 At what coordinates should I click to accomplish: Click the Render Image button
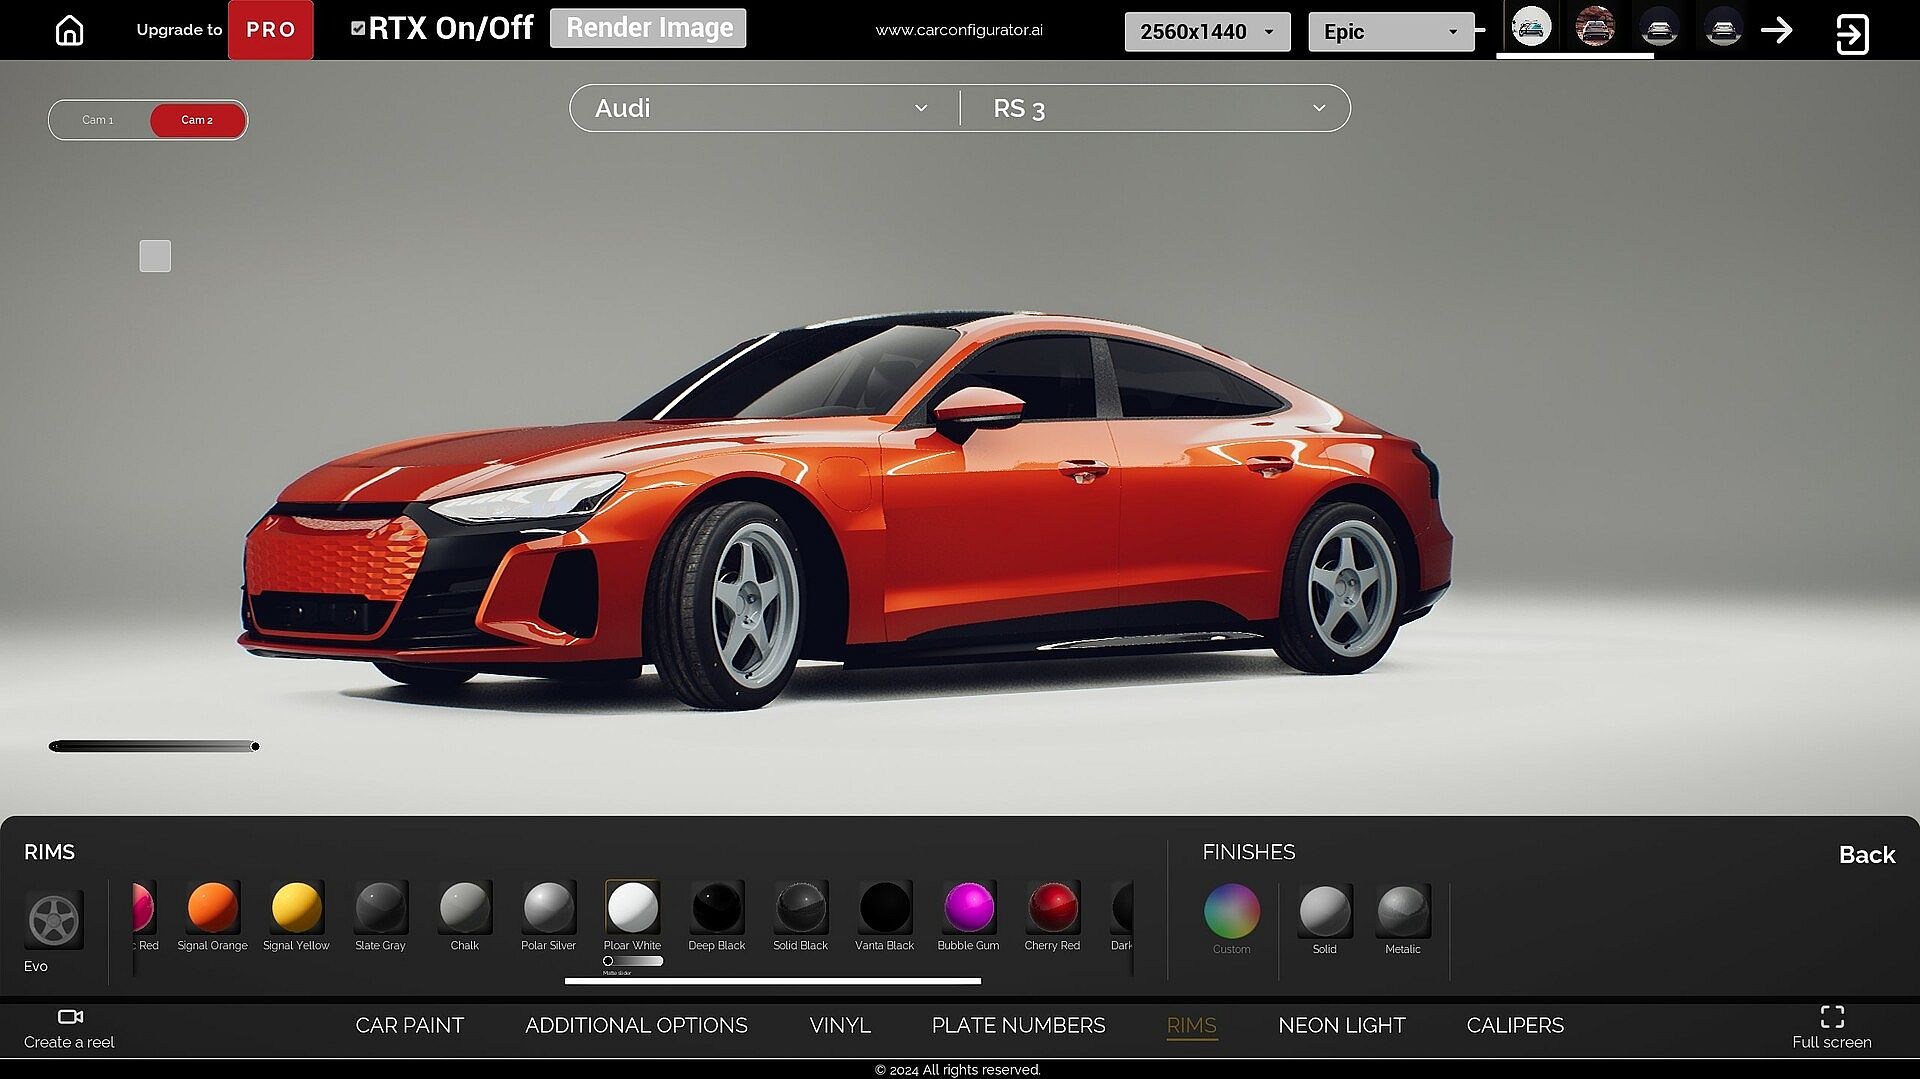(x=648, y=28)
